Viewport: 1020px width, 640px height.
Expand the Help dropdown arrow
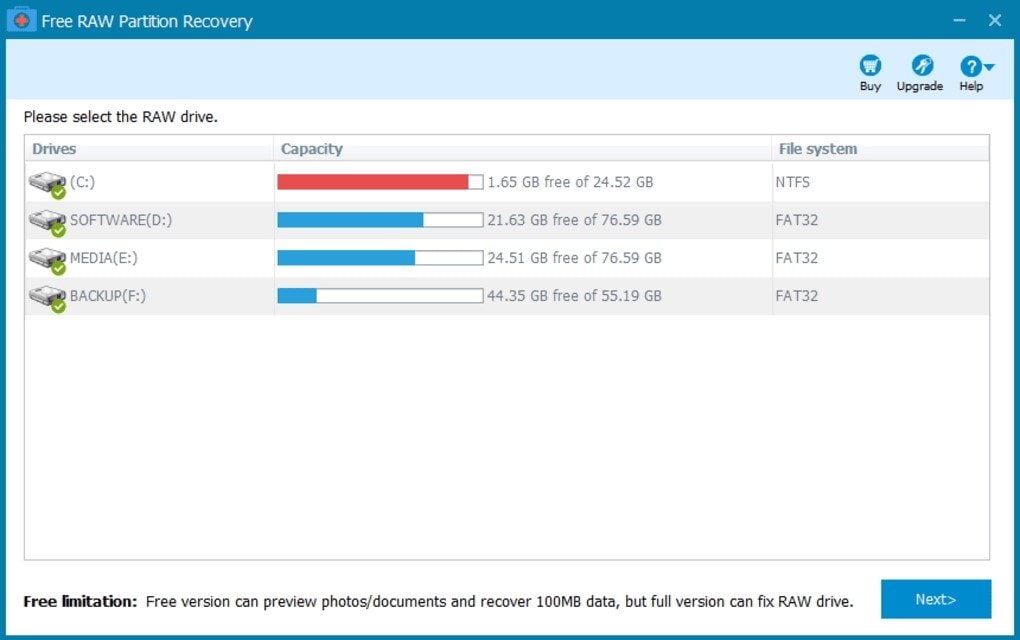tap(989, 66)
